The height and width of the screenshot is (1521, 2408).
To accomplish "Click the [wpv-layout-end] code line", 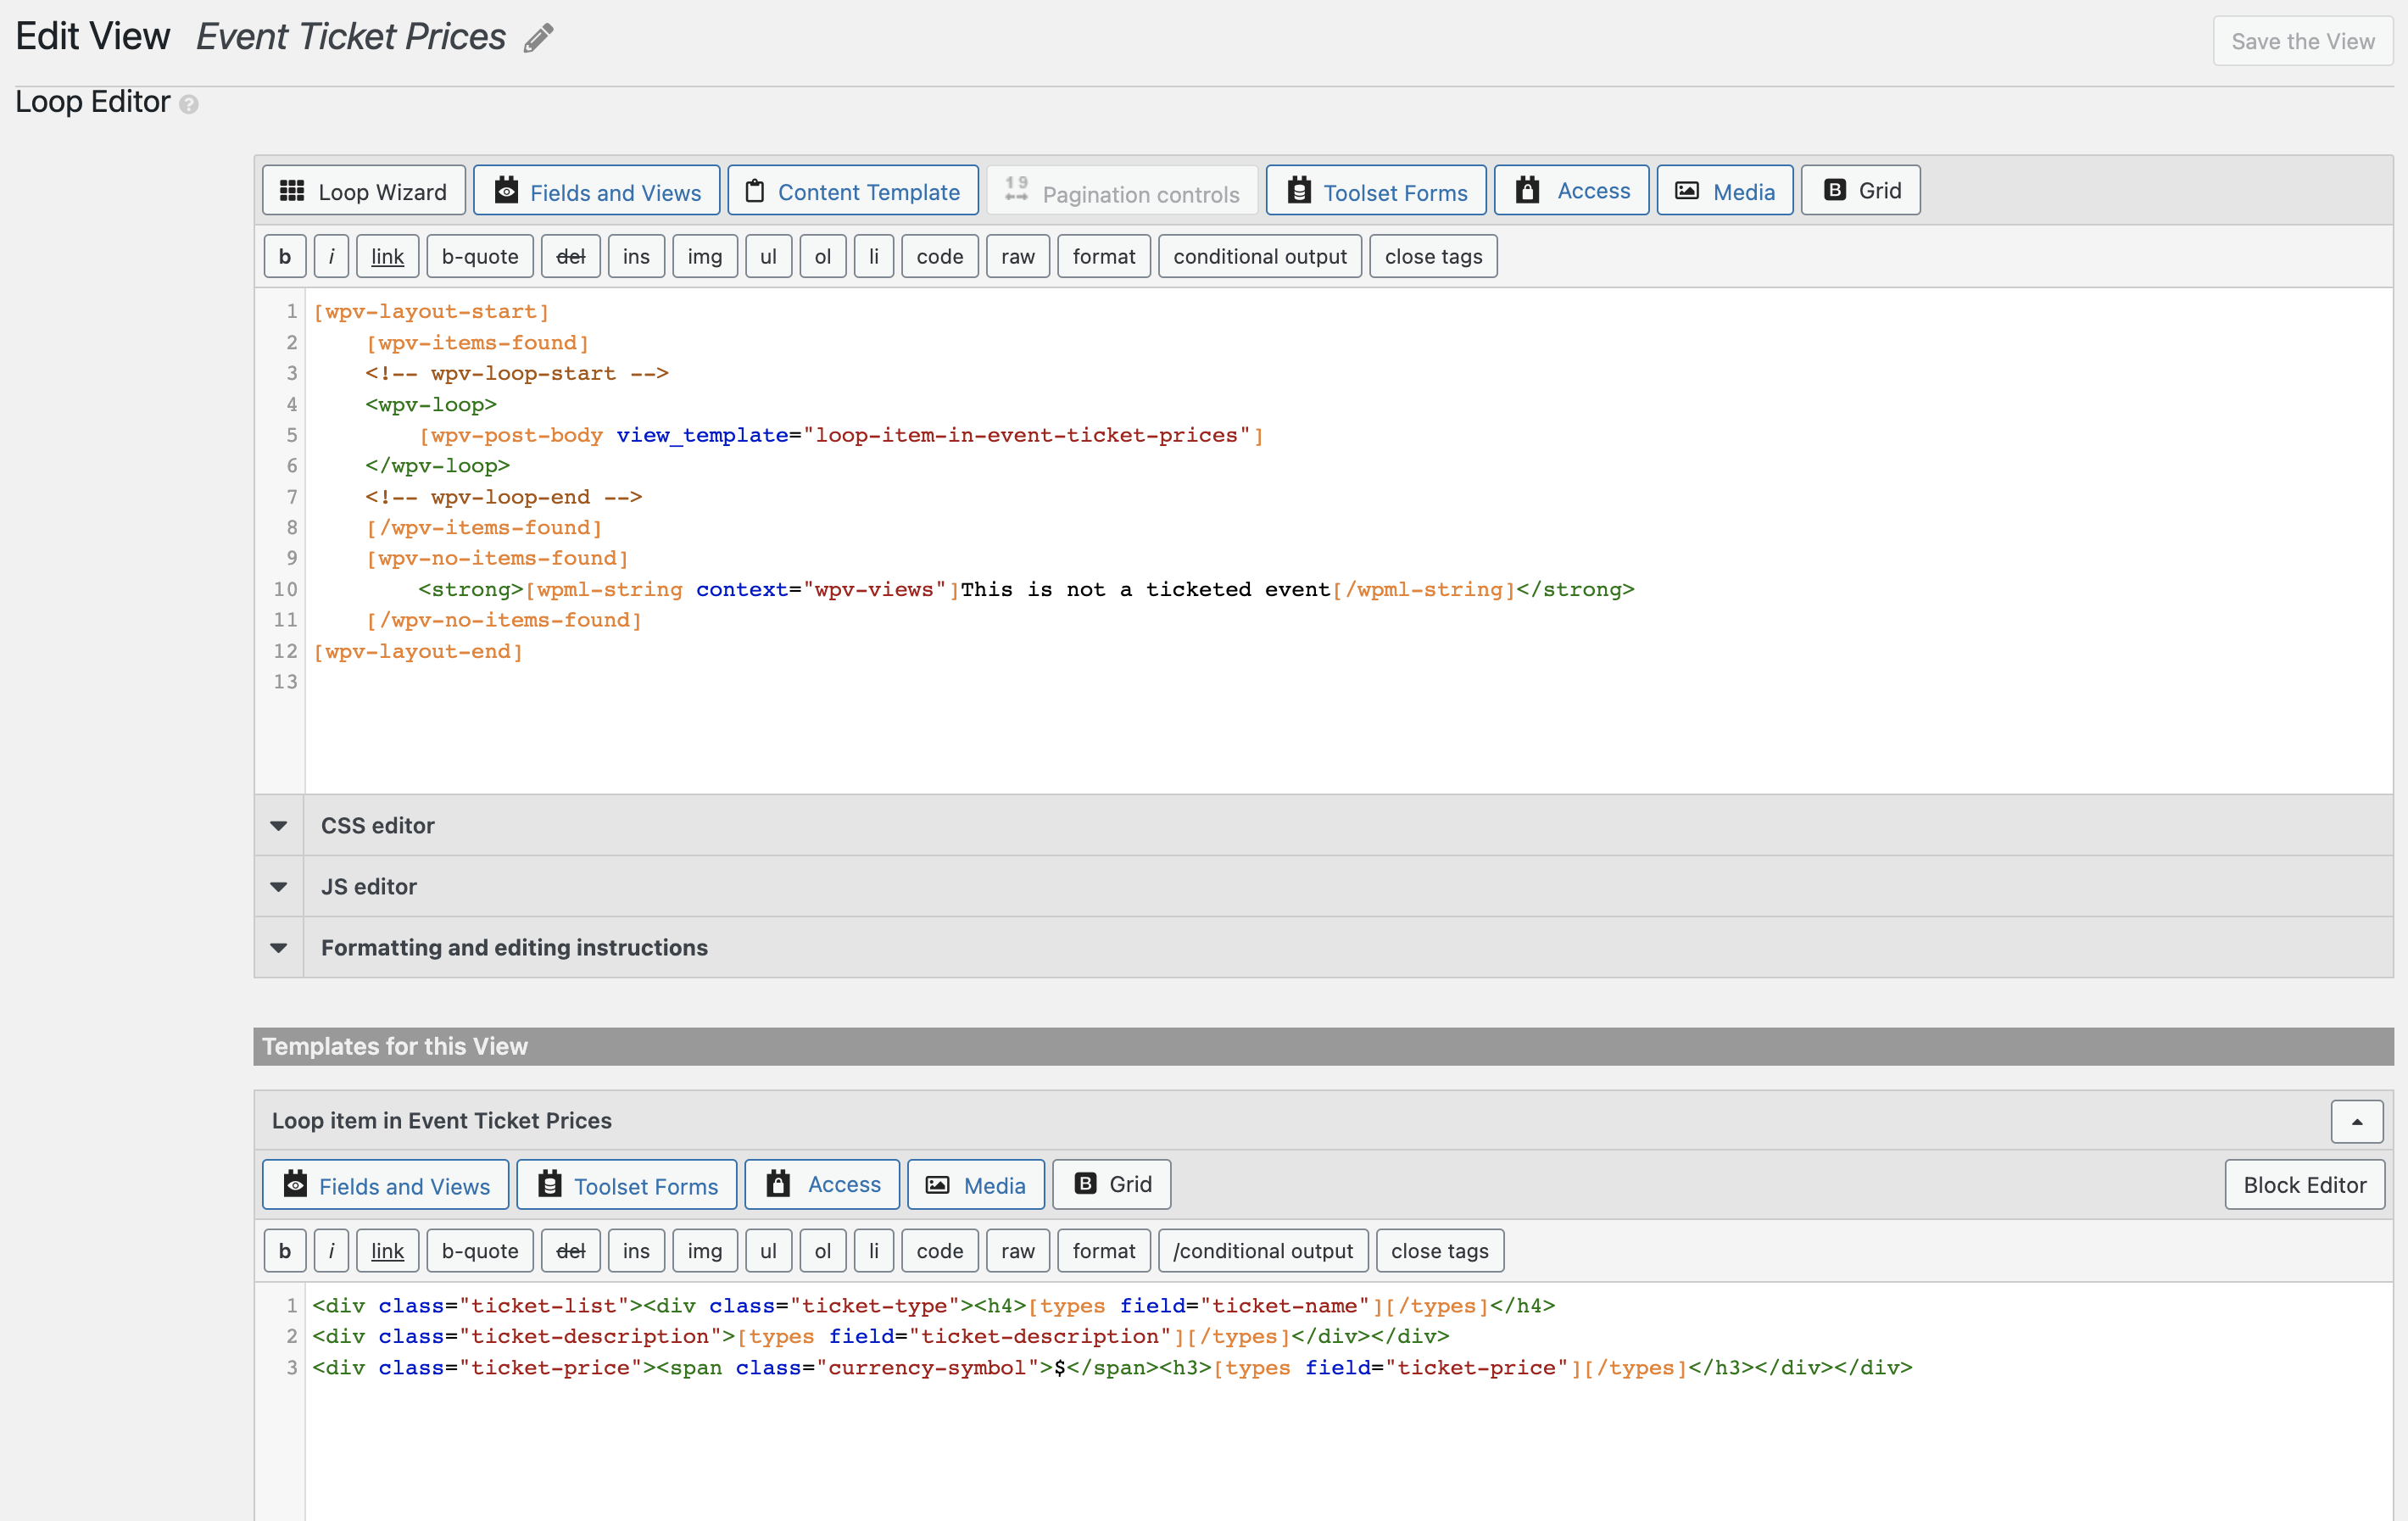I will [418, 651].
